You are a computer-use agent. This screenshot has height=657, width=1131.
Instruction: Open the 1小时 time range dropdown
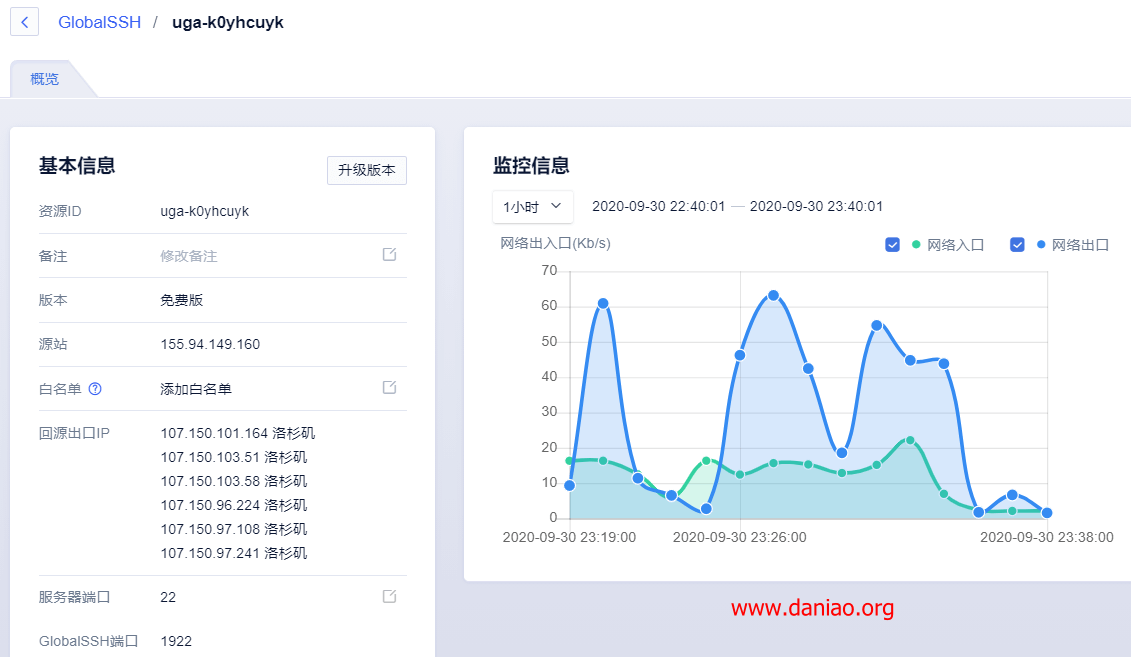(x=532, y=207)
